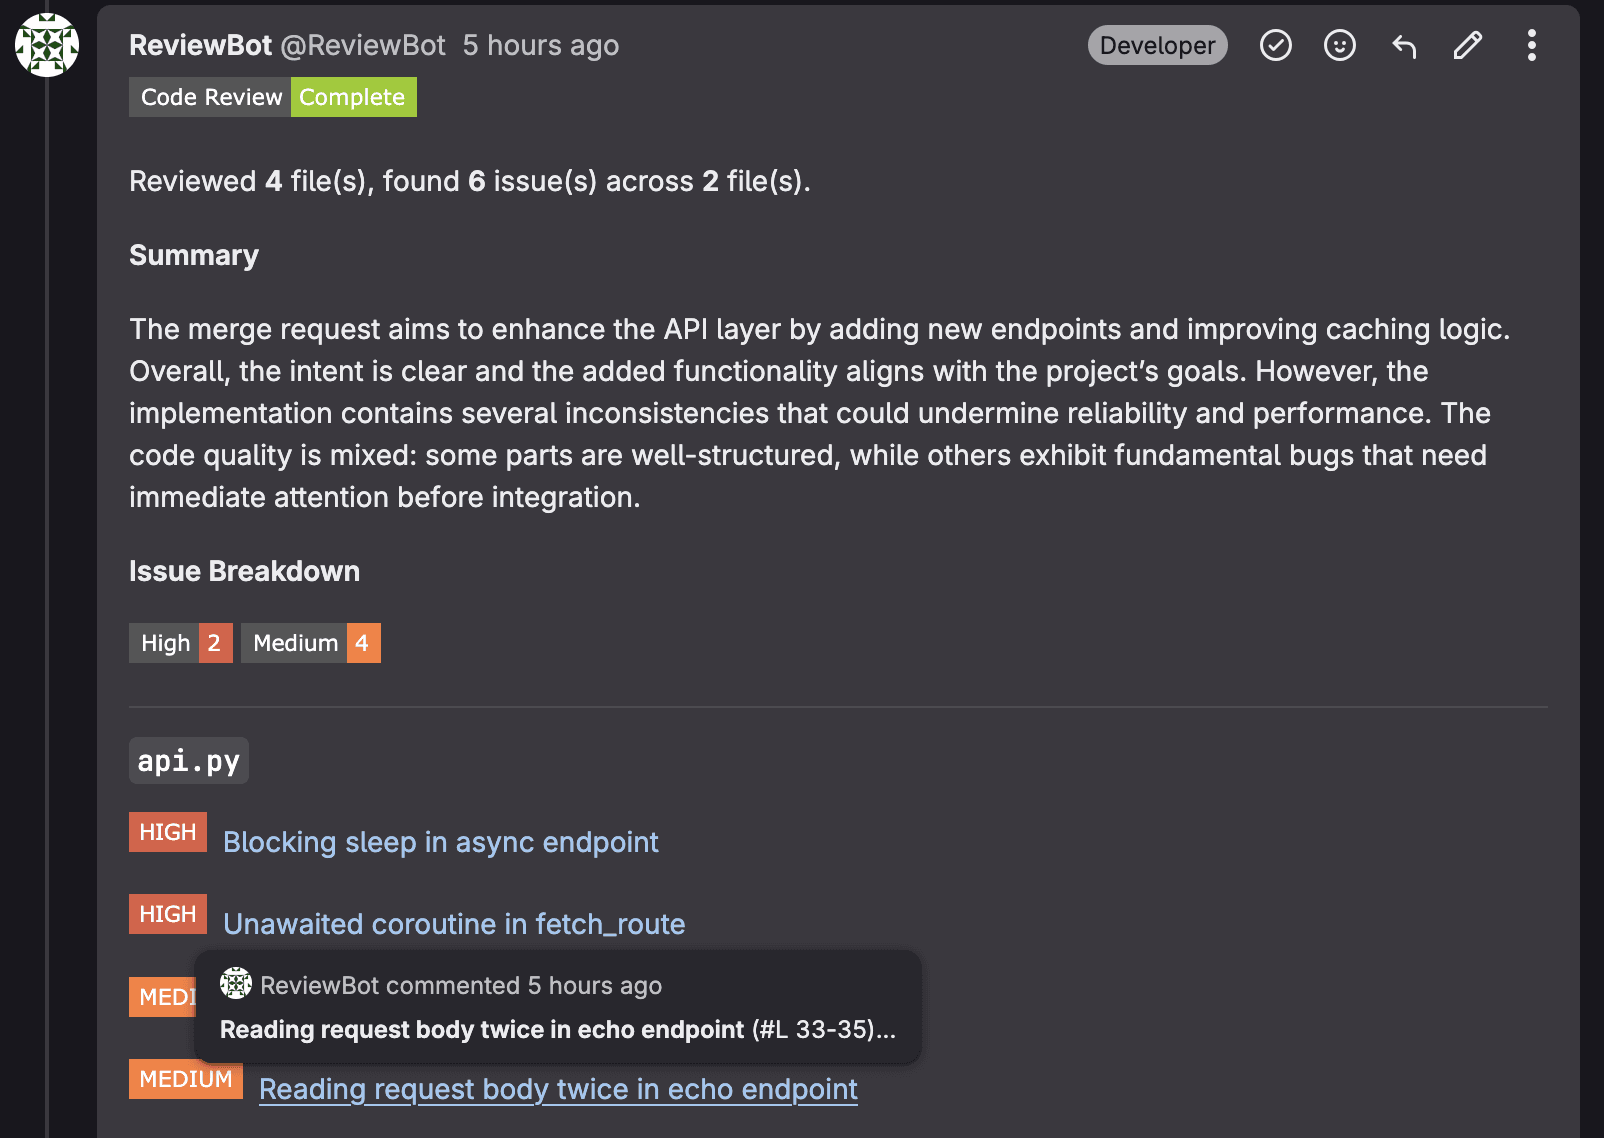This screenshot has width=1604, height=1138.
Task: Edit the comment via the pencil icon
Action: coord(1467,45)
